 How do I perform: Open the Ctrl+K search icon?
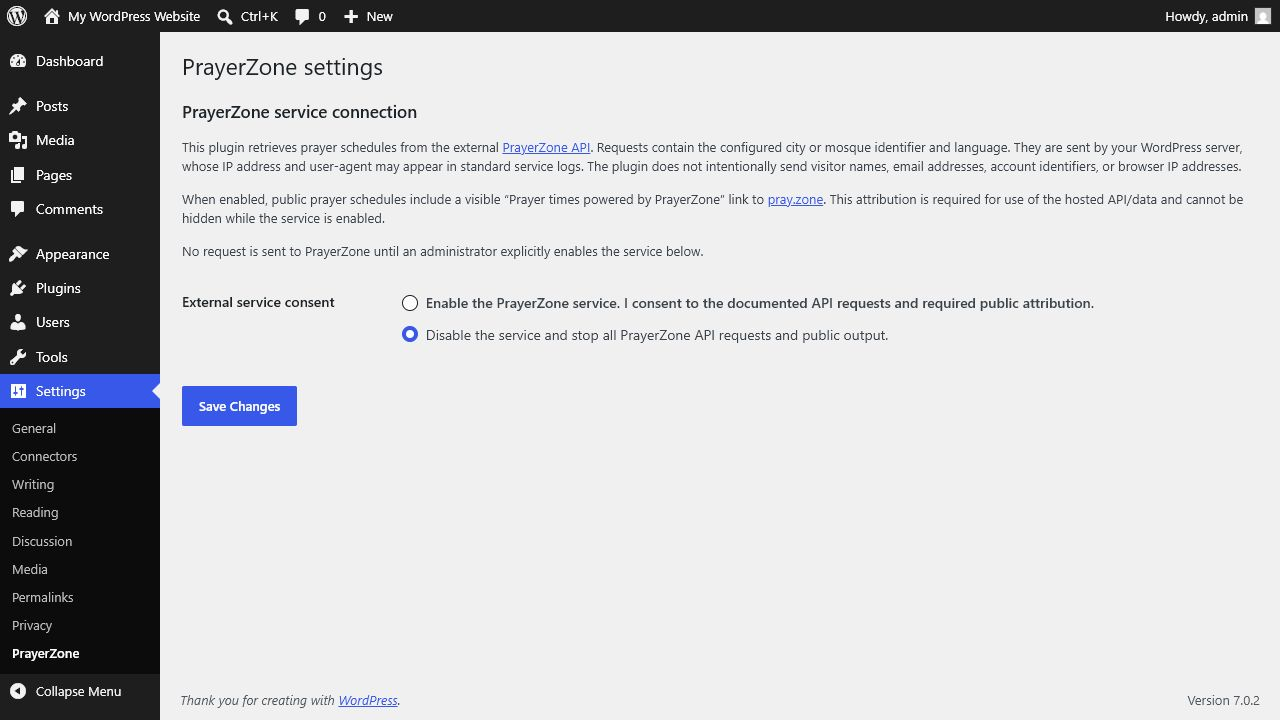coord(225,16)
